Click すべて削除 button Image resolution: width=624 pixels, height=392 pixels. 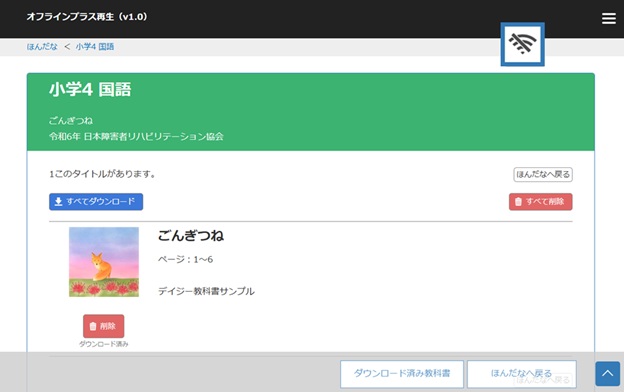point(540,202)
